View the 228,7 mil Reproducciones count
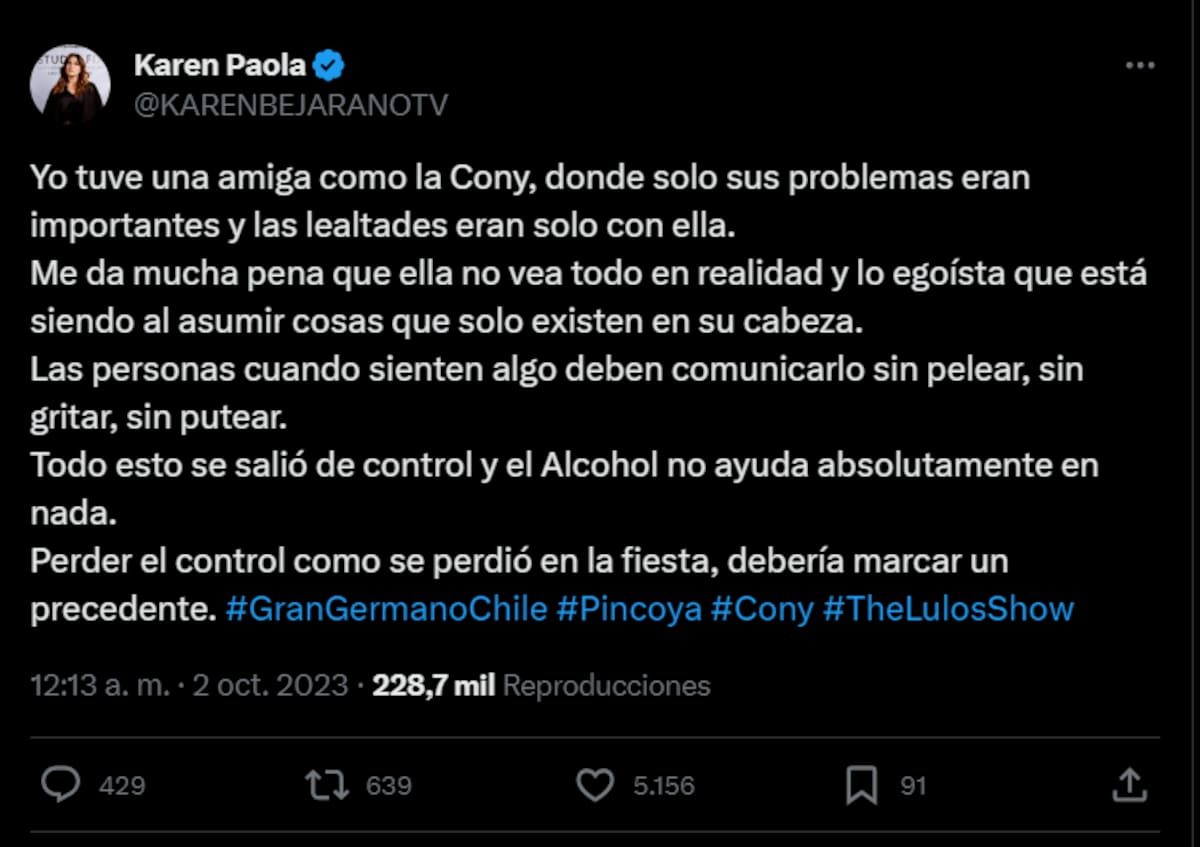The height and width of the screenshot is (847, 1200). 541,686
